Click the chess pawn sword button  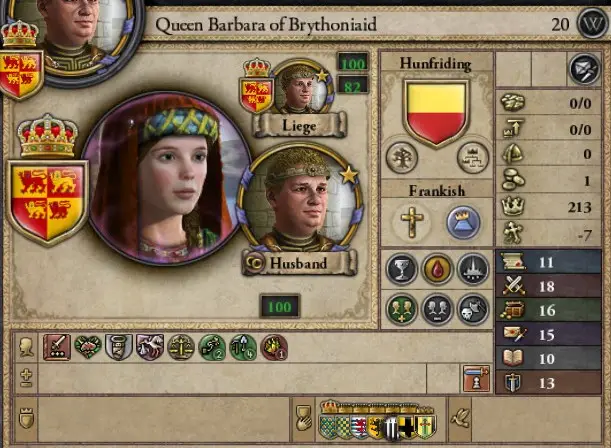click(476, 378)
